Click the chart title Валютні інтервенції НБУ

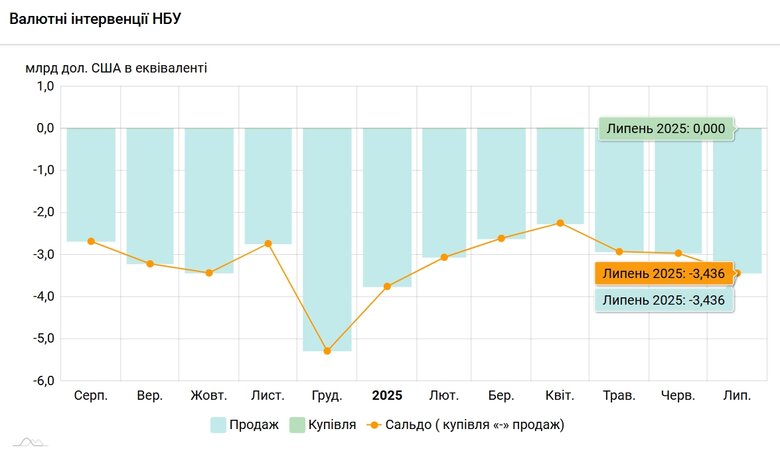(96, 19)
